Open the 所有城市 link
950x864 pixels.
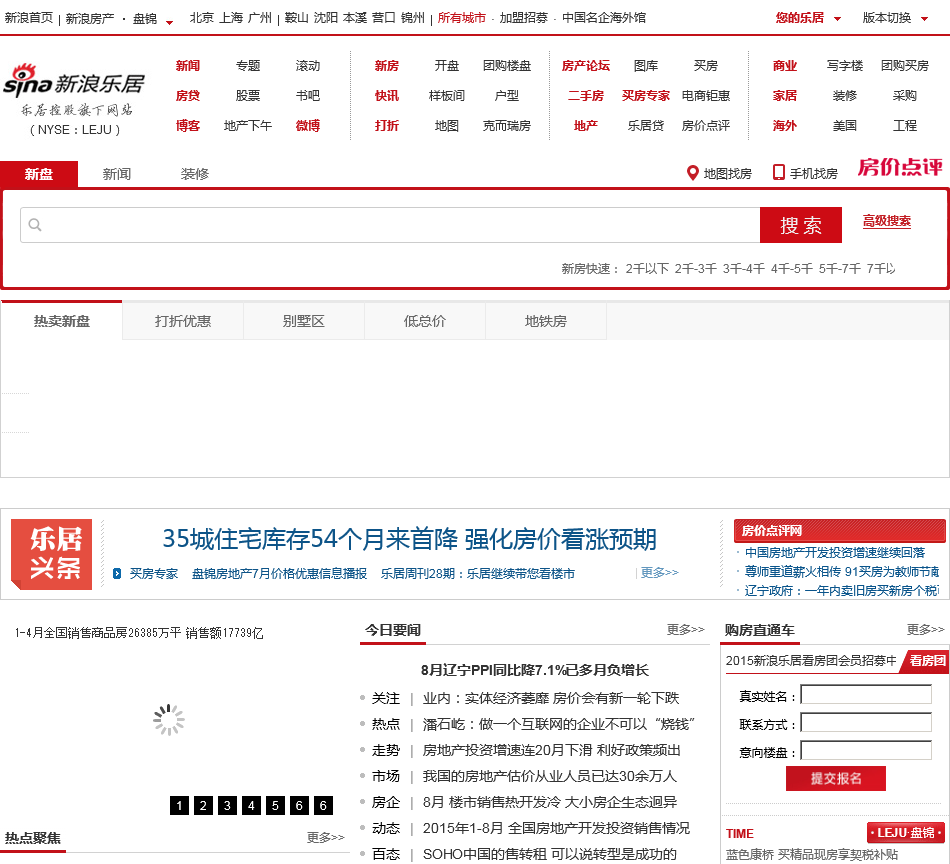[x=462, y=18]
